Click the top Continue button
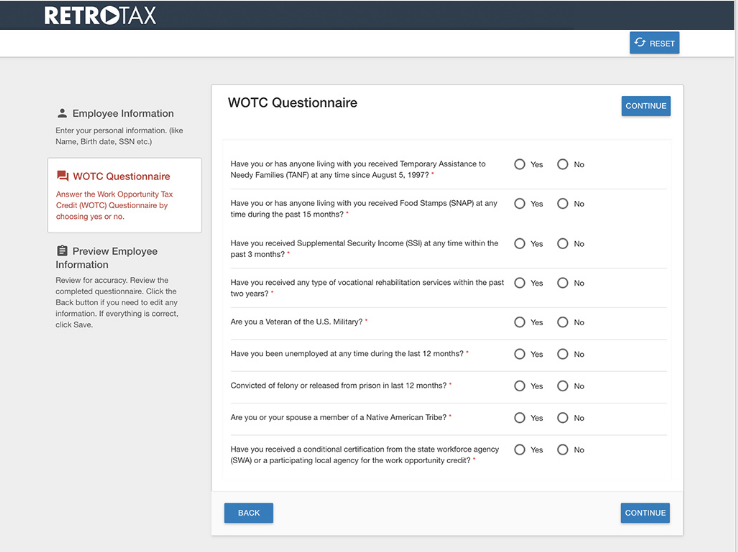Screen dimensions: 738x552 click(x=646, y=106)
